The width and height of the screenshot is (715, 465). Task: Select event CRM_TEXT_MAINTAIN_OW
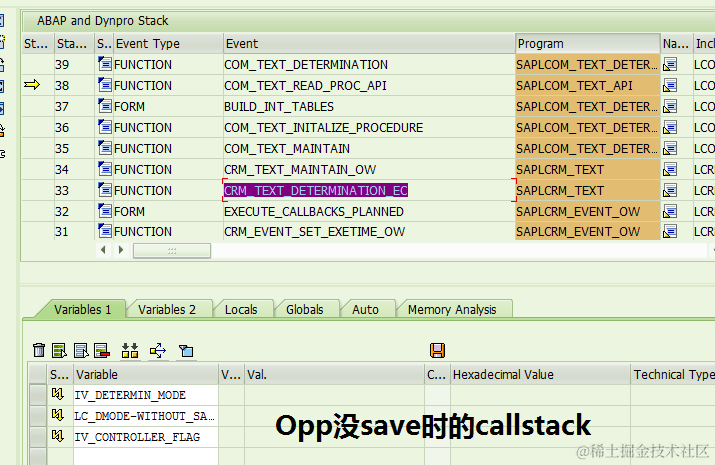point(300,170)
